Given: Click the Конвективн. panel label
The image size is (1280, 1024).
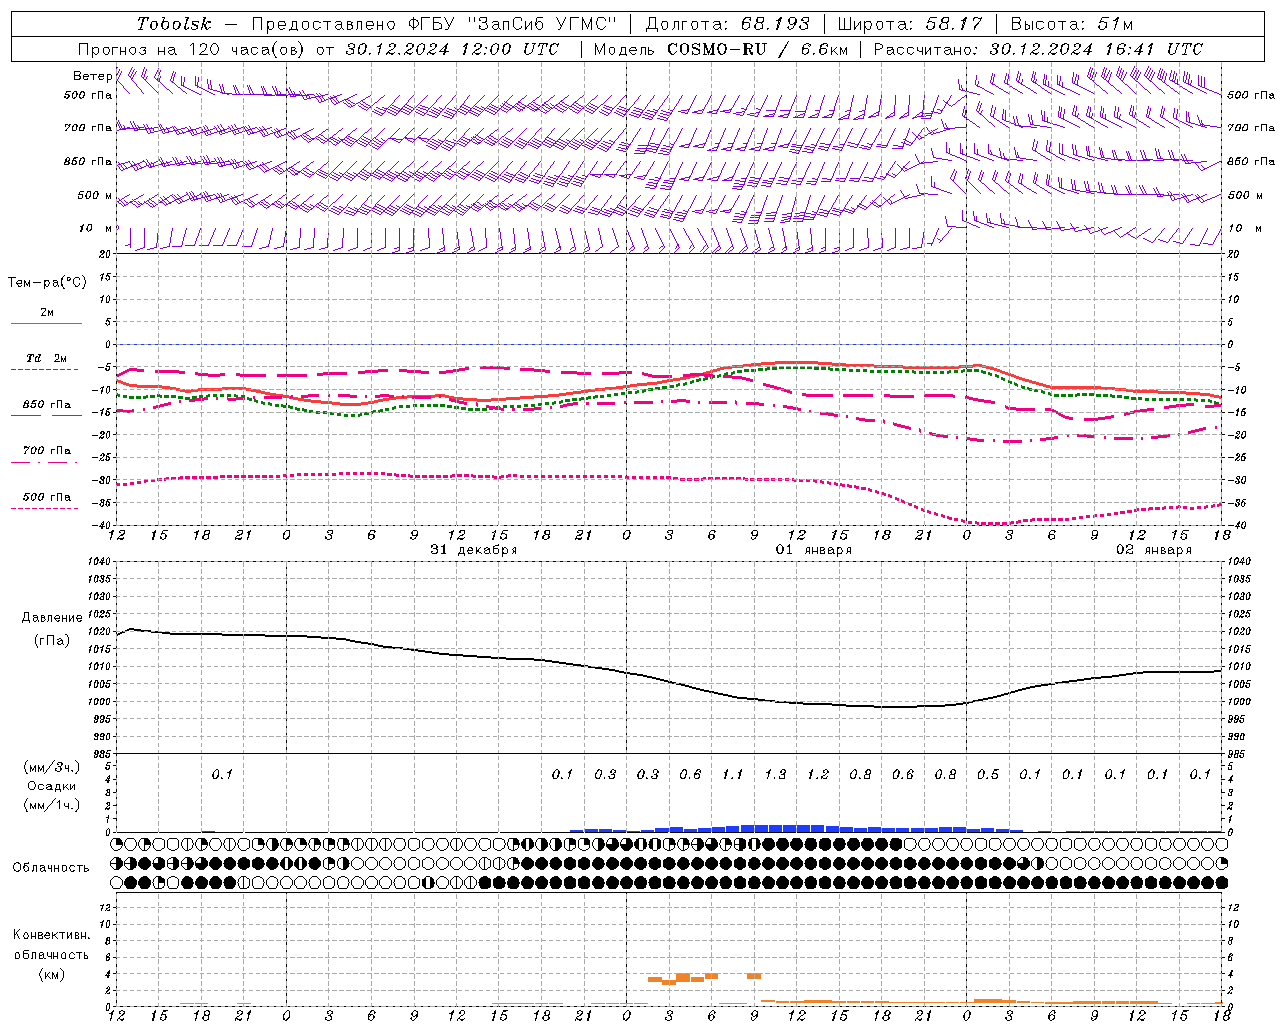Looking at the screenshot, I should coord(51,935).
